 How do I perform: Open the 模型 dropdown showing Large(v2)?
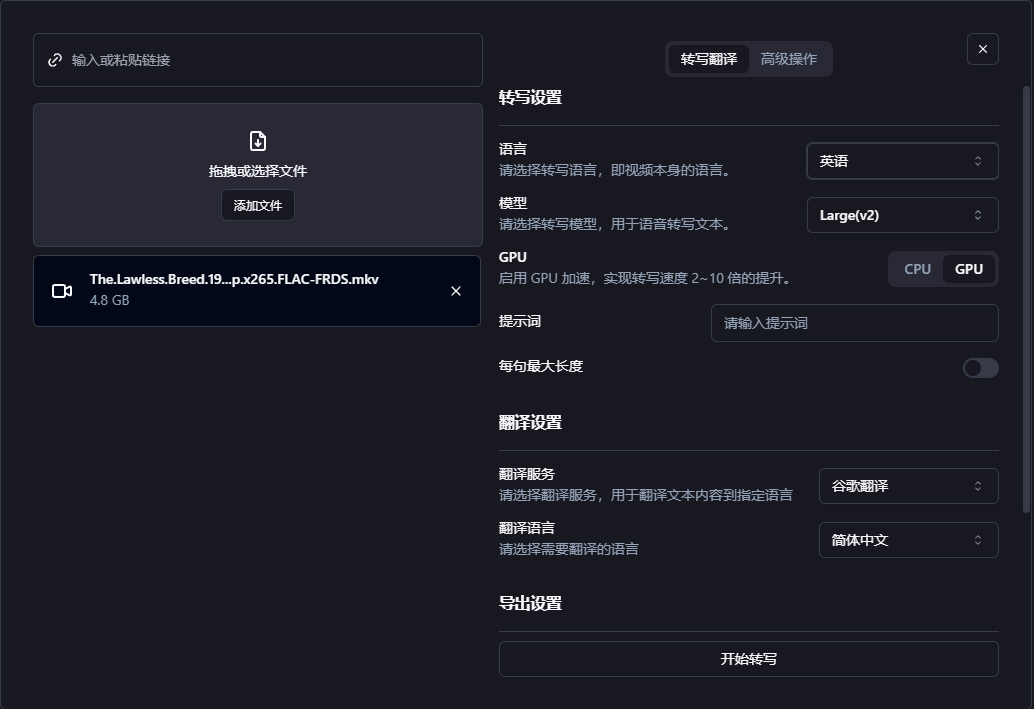pyautogui.click(x=900, y=215)
